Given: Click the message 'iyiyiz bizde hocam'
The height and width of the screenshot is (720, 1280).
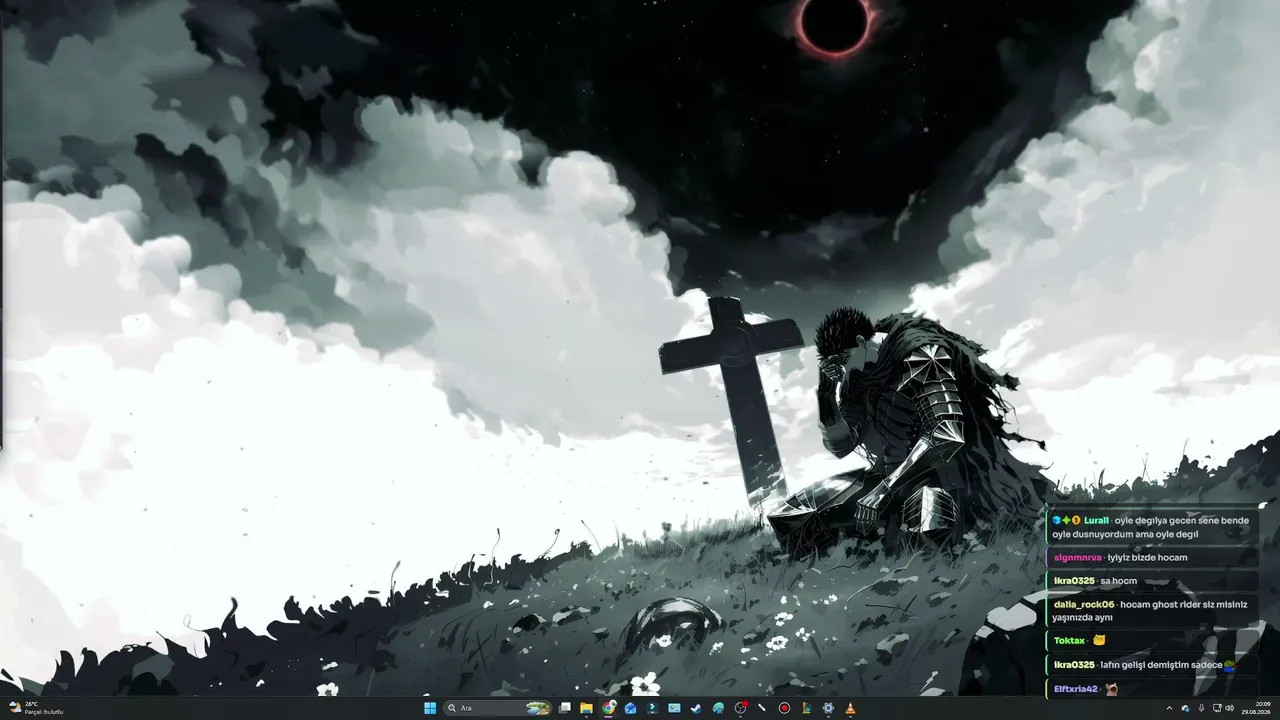Looking at the screenshot, I should (1147, 557).
